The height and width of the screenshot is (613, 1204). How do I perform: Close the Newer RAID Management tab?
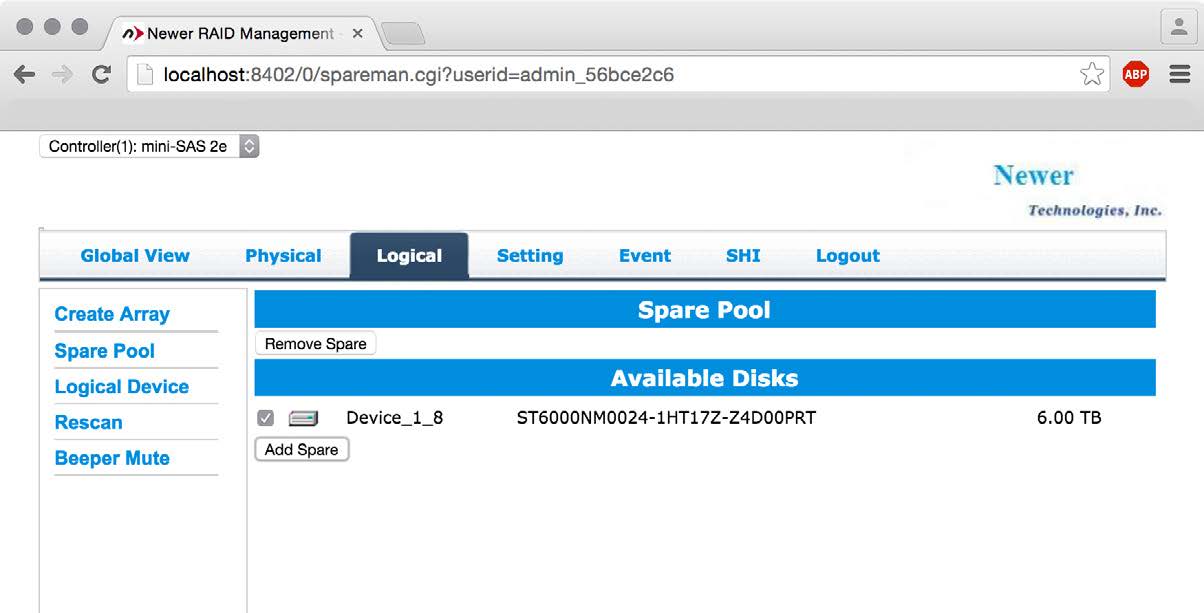click(358, 33)
